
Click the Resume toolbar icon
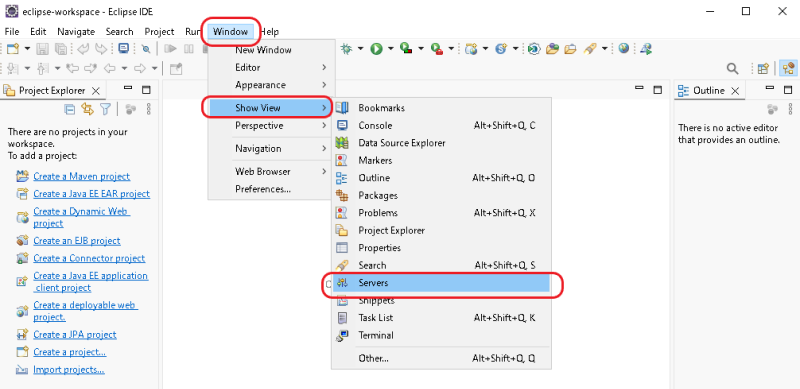[170, 49]
